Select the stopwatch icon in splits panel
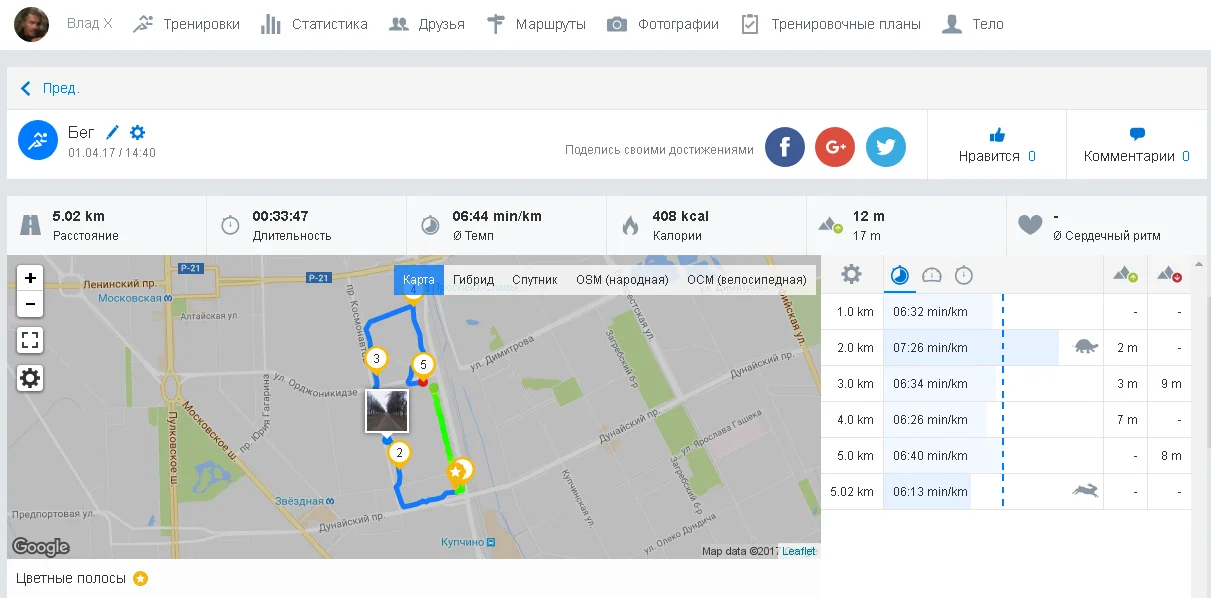The width and height of the screenshot is (1211, 598). [x=963, y=275]
